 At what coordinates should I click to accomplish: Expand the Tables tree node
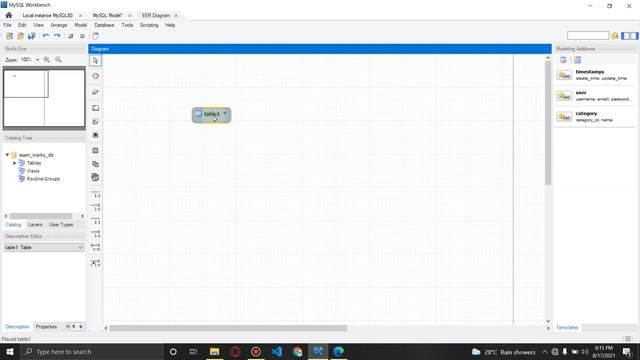(15, 163)
